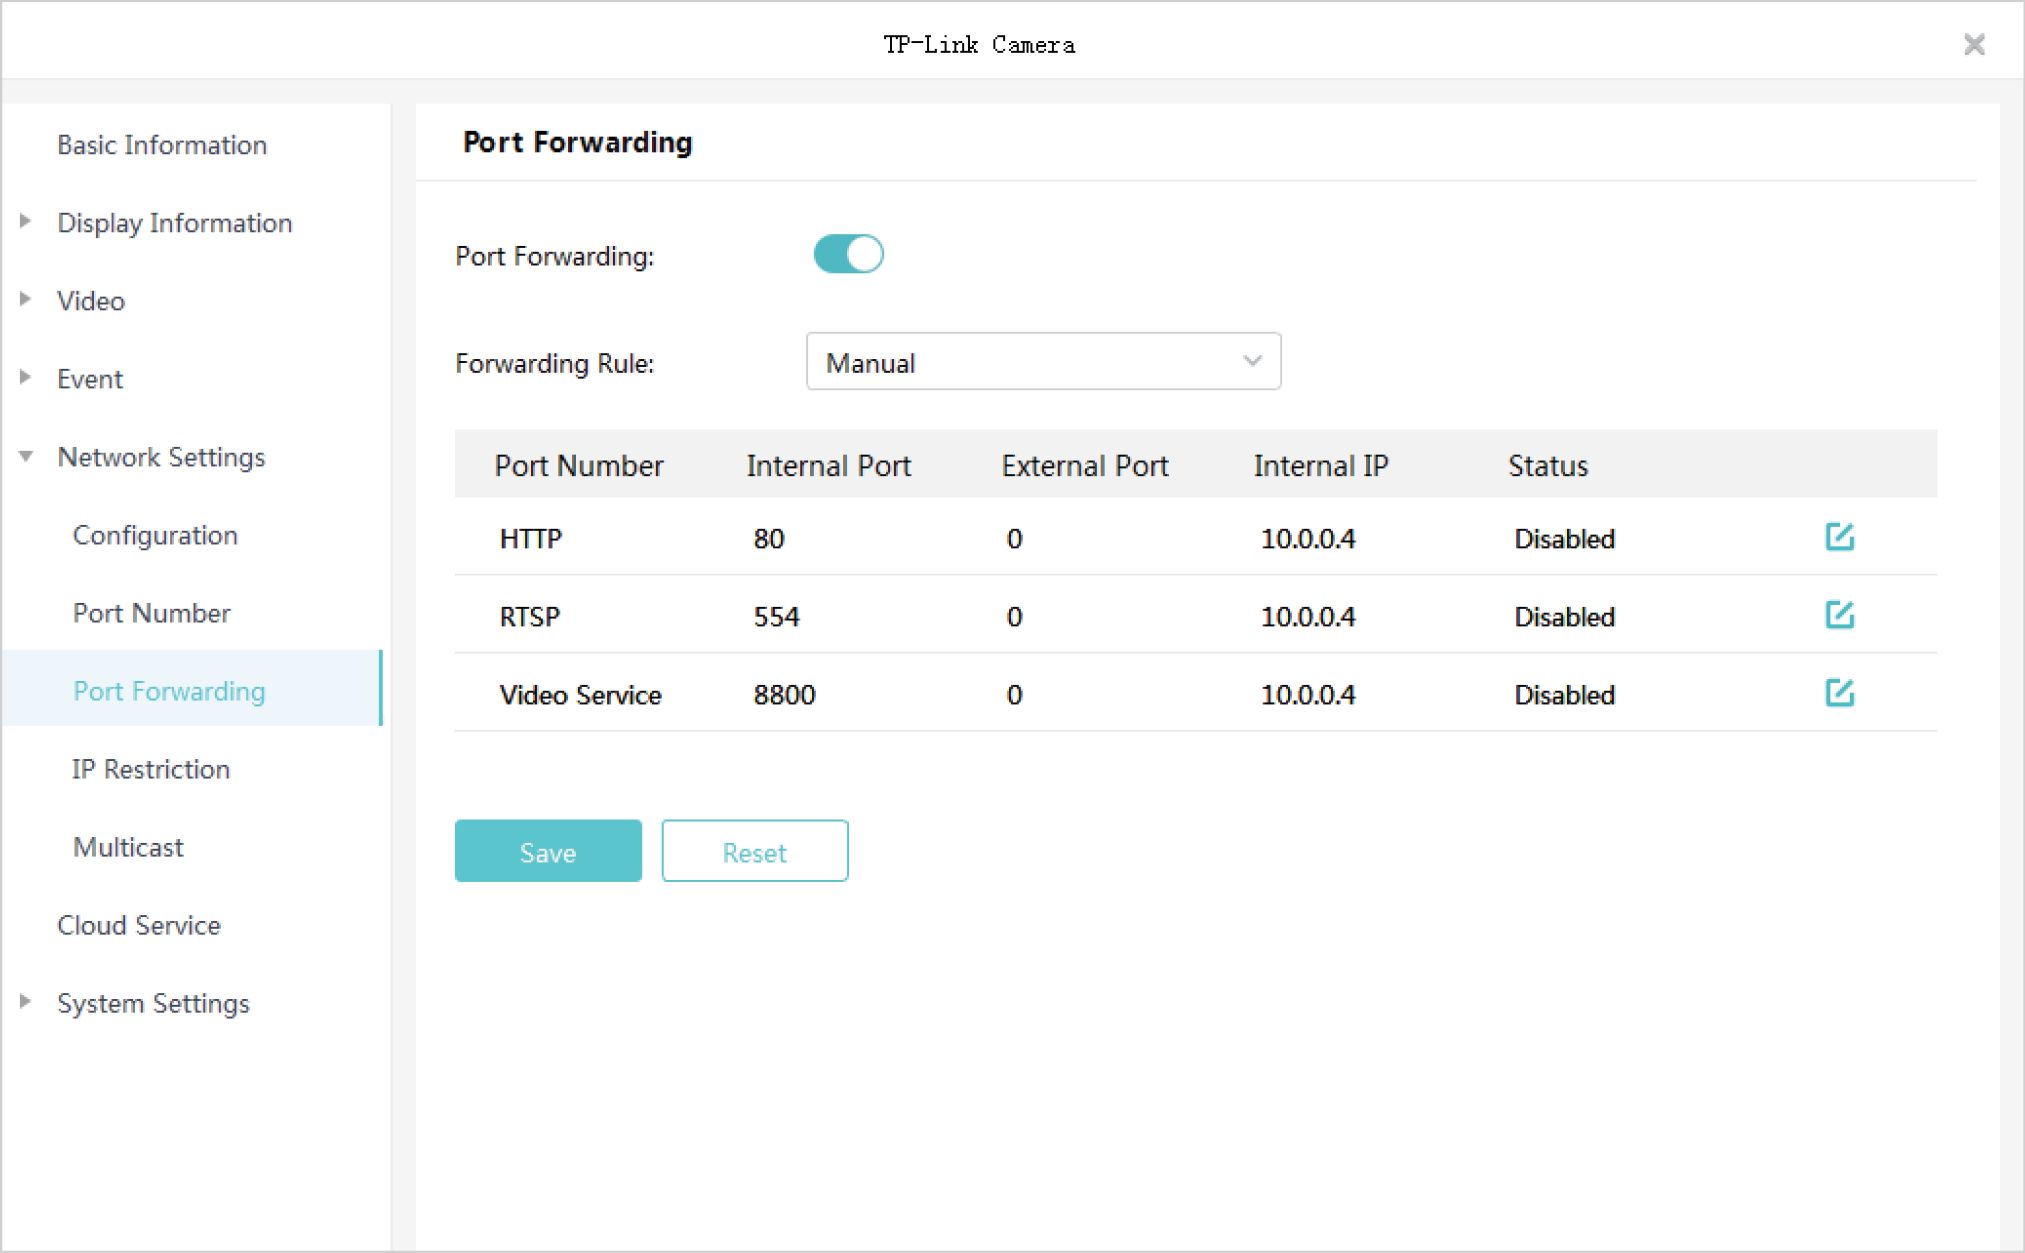The height and width of the screenshot is (1253, 2025).
Task: Save the port forwarding settings
Action: tap(547, 851)
